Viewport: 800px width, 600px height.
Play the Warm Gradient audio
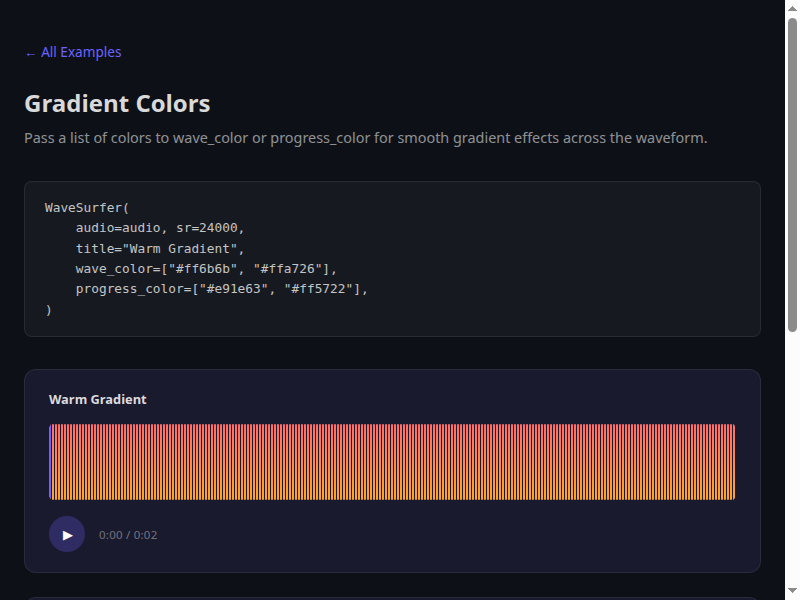click(x=67, y=534)
